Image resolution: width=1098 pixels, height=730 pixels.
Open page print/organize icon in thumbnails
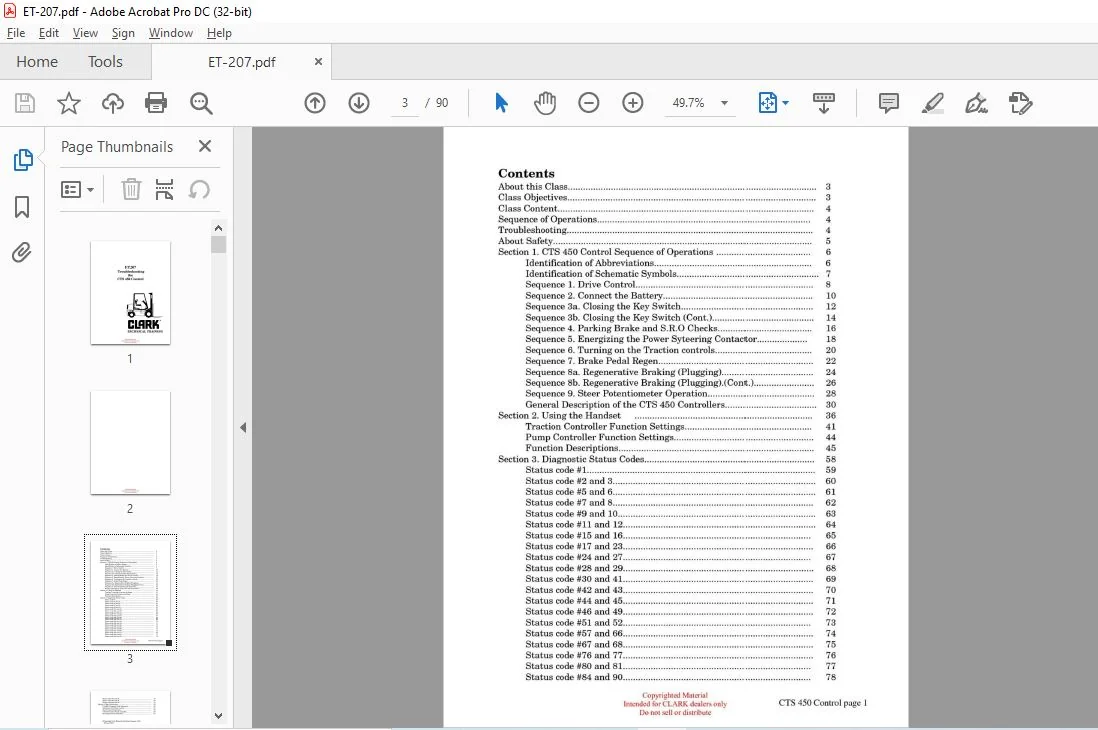pyautogui.click(x=164, y=189)
